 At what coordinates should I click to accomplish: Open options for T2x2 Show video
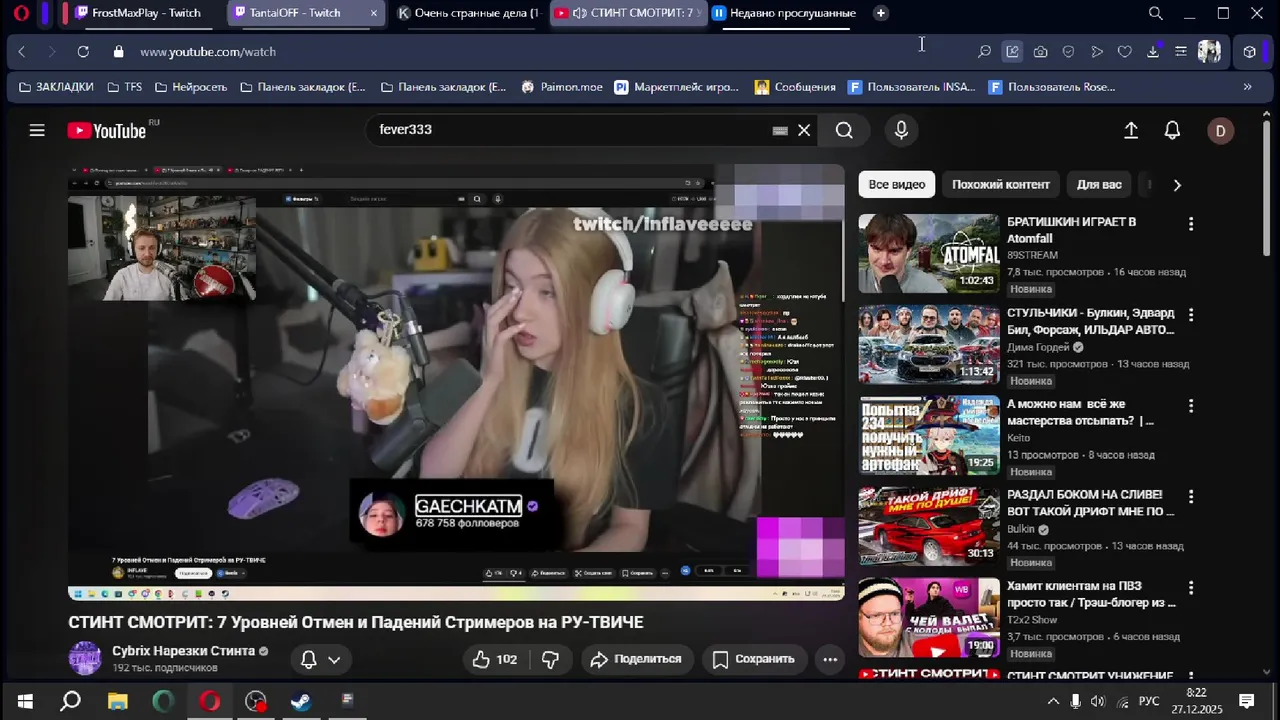pyautogui.click(x=1190, y=588)
